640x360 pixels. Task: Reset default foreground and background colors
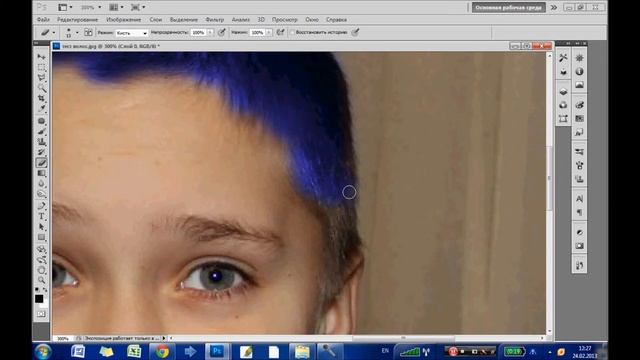coord(37,289)
